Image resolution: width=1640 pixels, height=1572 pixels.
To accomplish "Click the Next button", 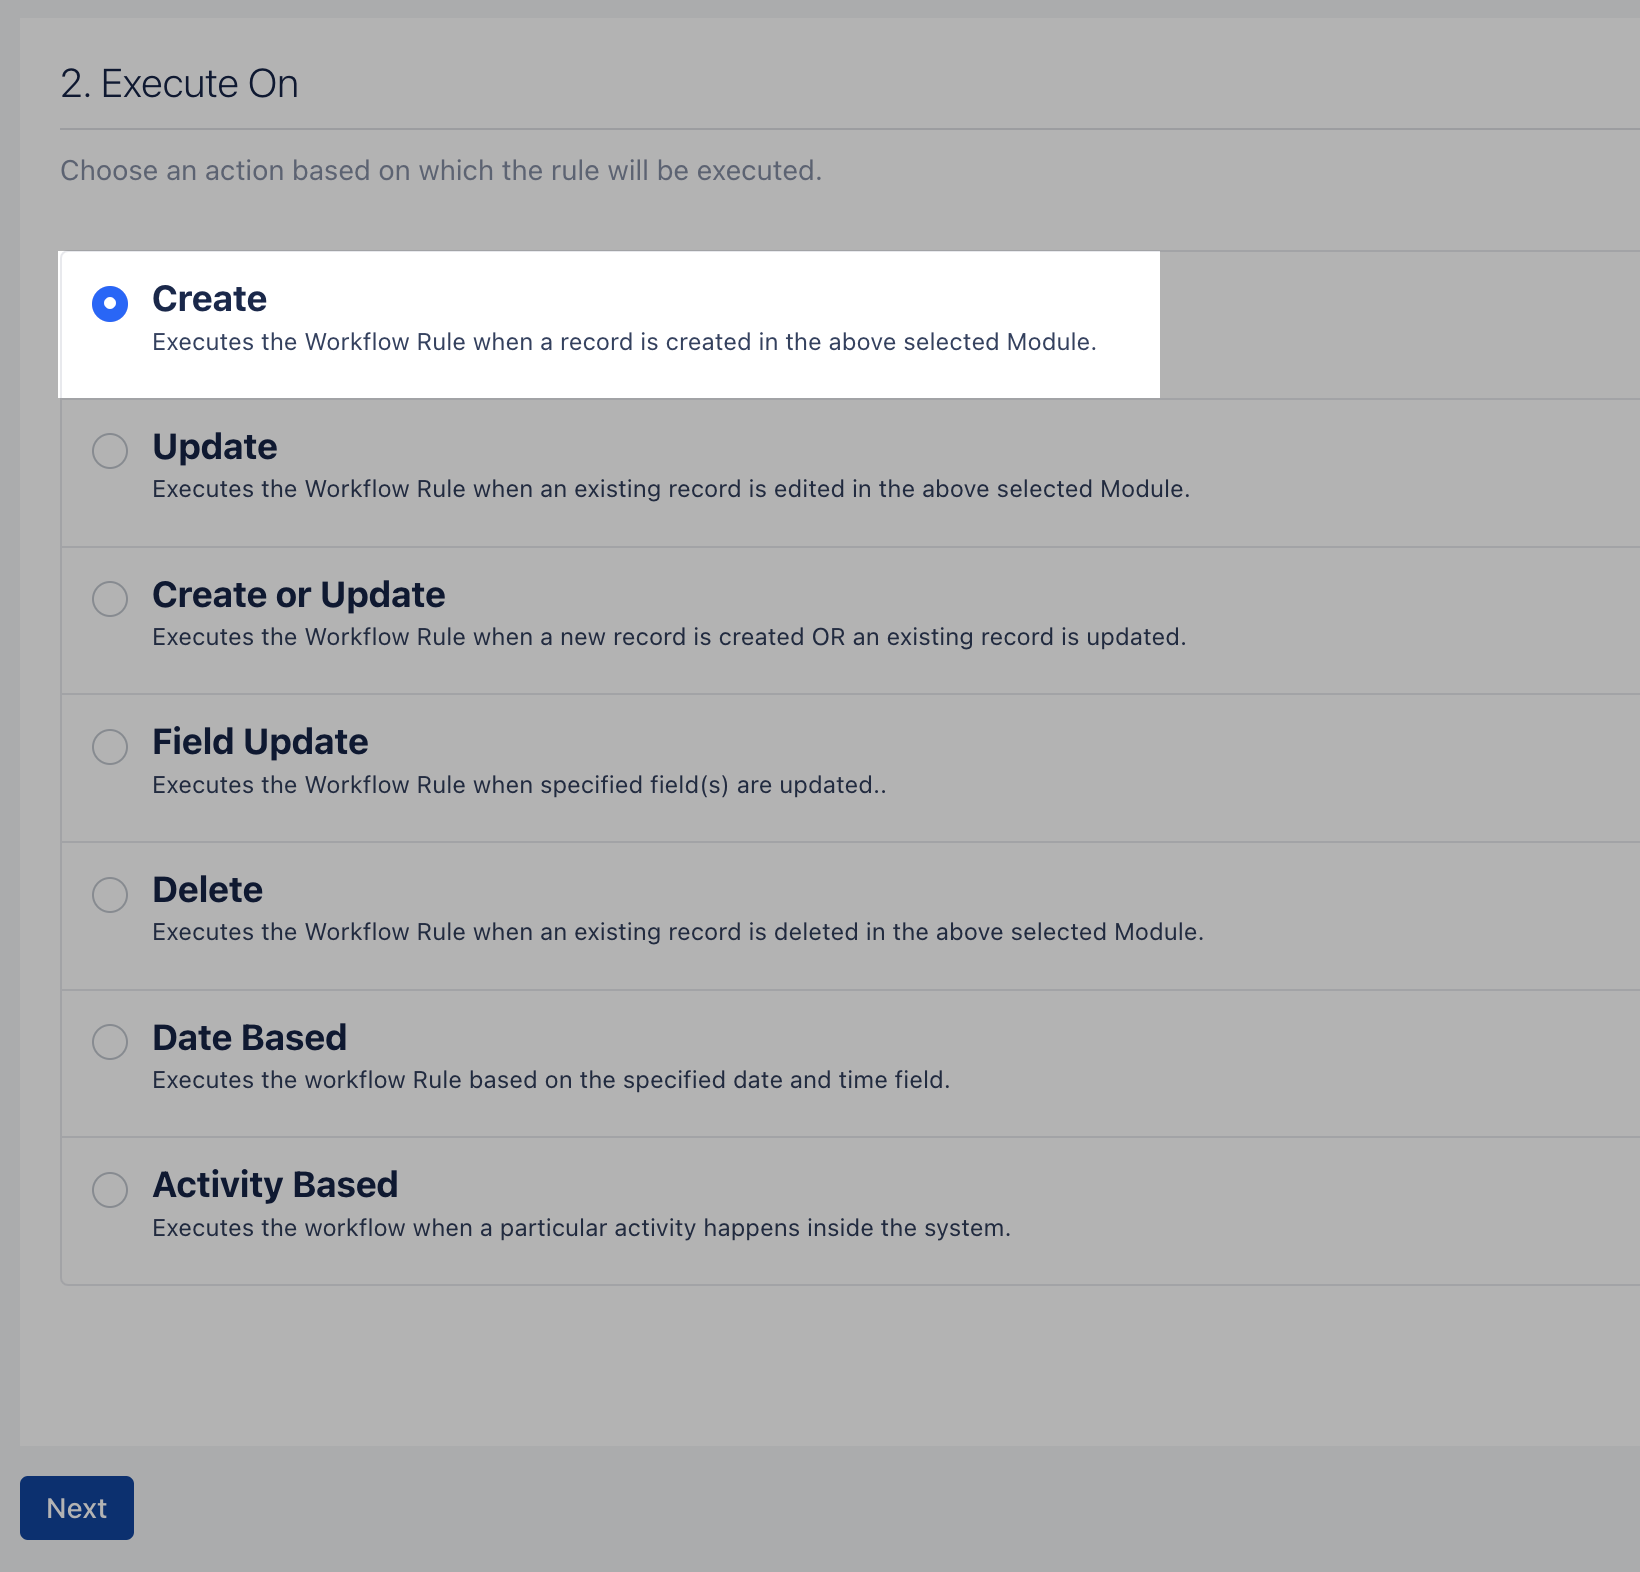I will [77, 1508].
